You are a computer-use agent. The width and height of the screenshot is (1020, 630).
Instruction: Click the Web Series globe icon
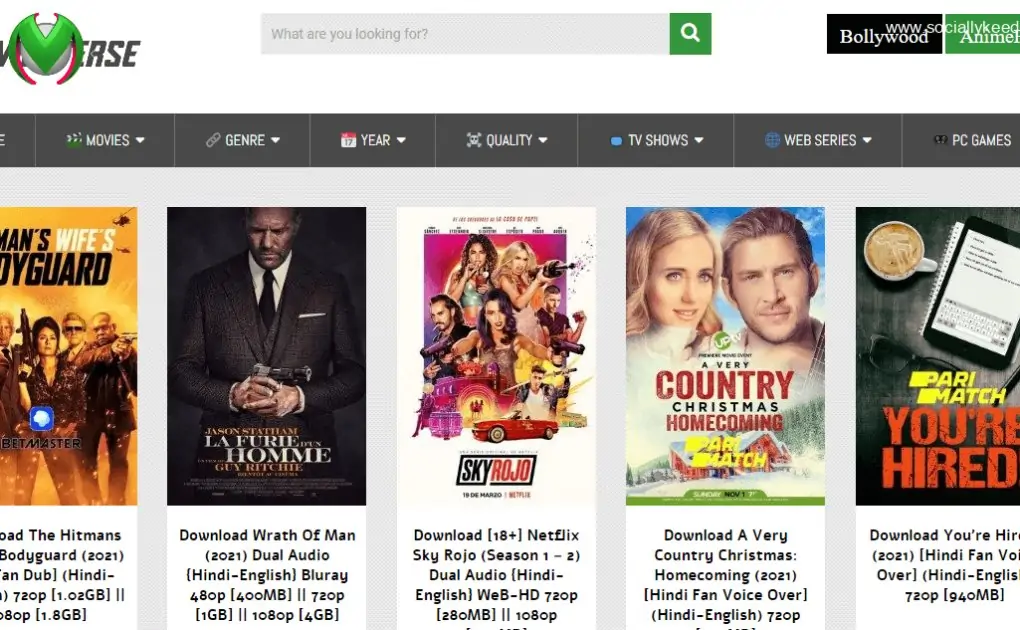pyautogui.click(x=772, y=140)
